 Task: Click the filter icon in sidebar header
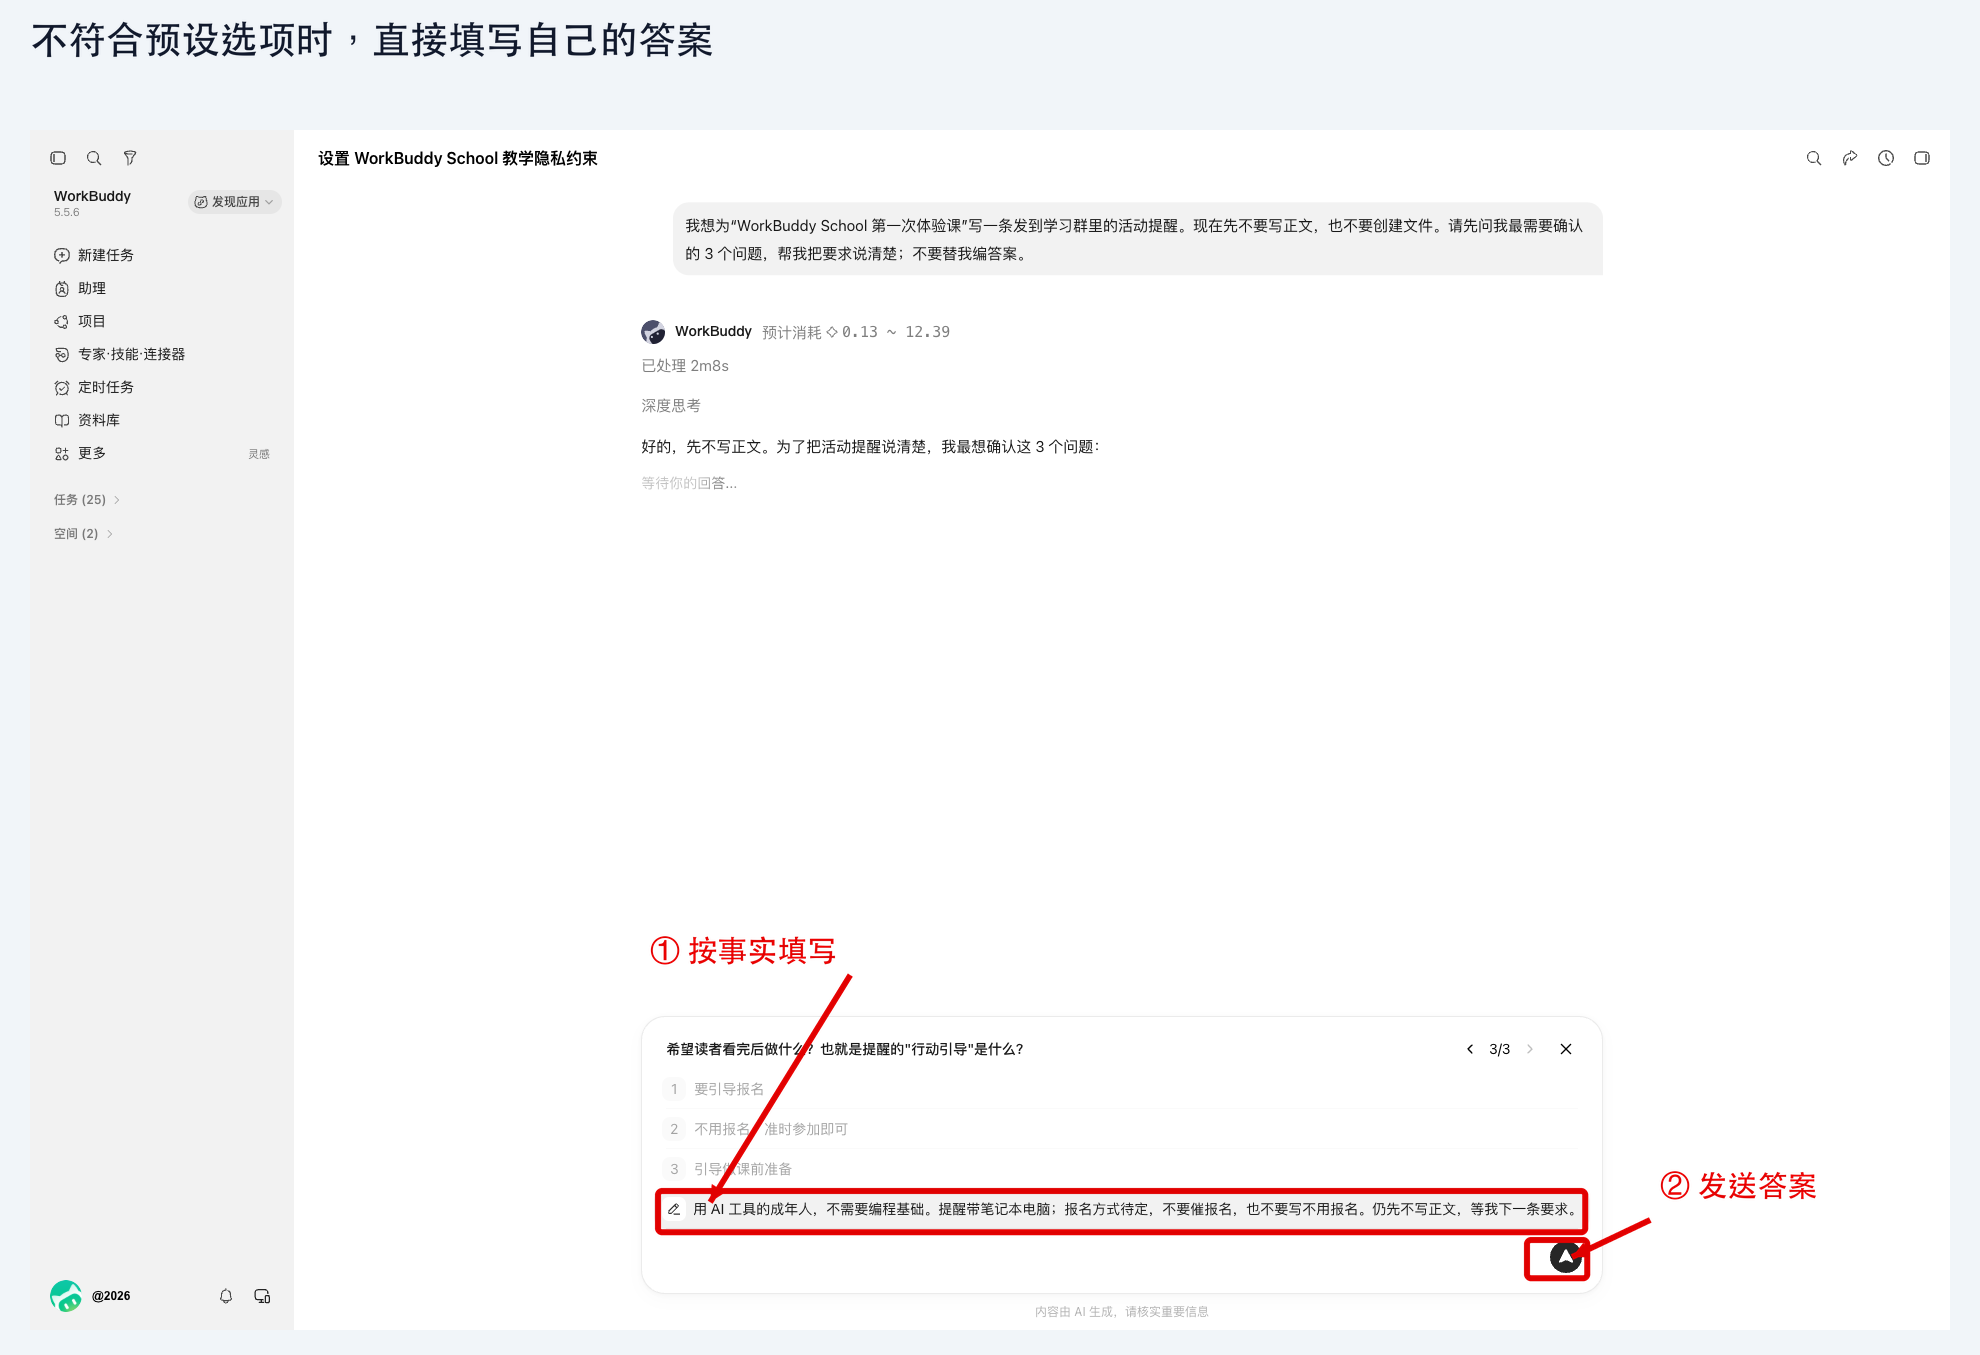130,158
